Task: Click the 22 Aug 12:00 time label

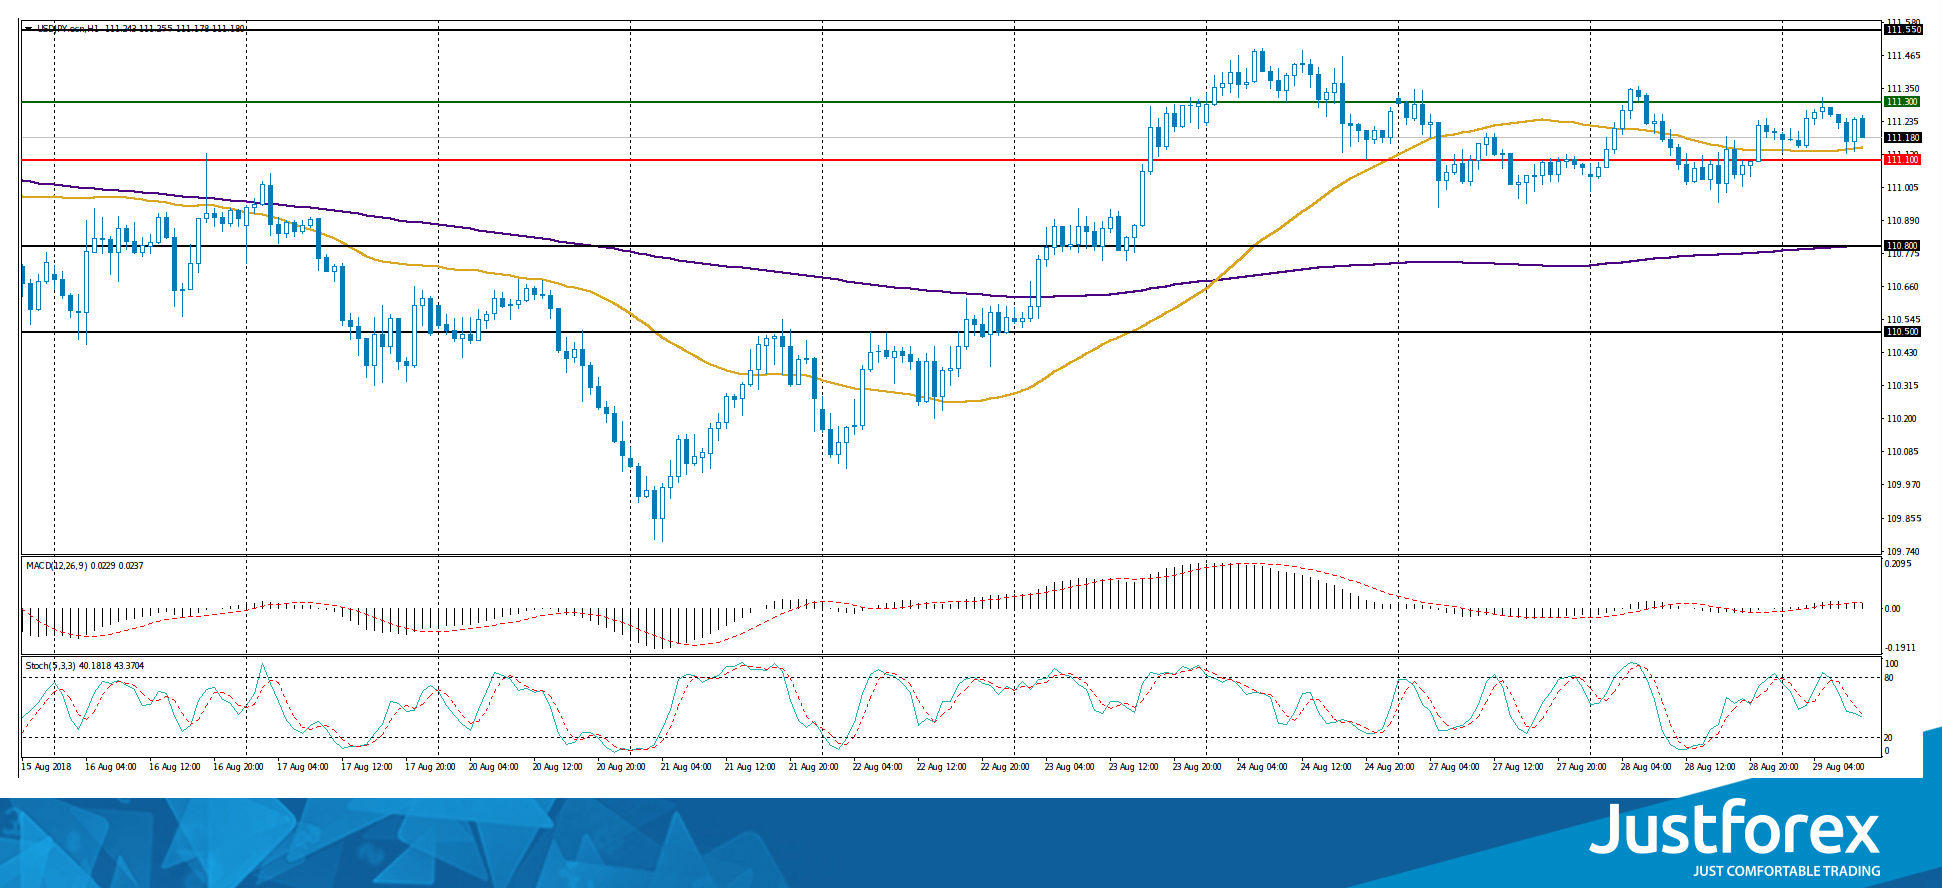Action: click(x=943, y=767)
